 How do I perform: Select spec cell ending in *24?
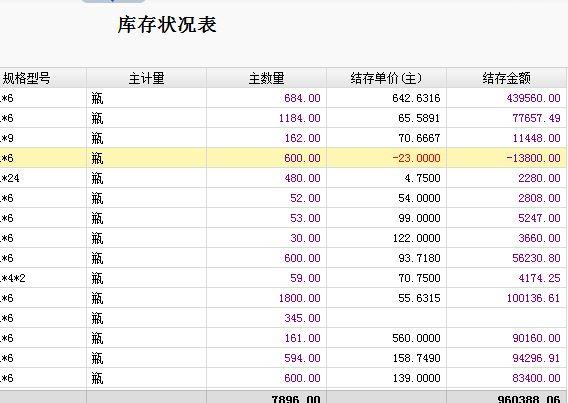click(43, 178)
